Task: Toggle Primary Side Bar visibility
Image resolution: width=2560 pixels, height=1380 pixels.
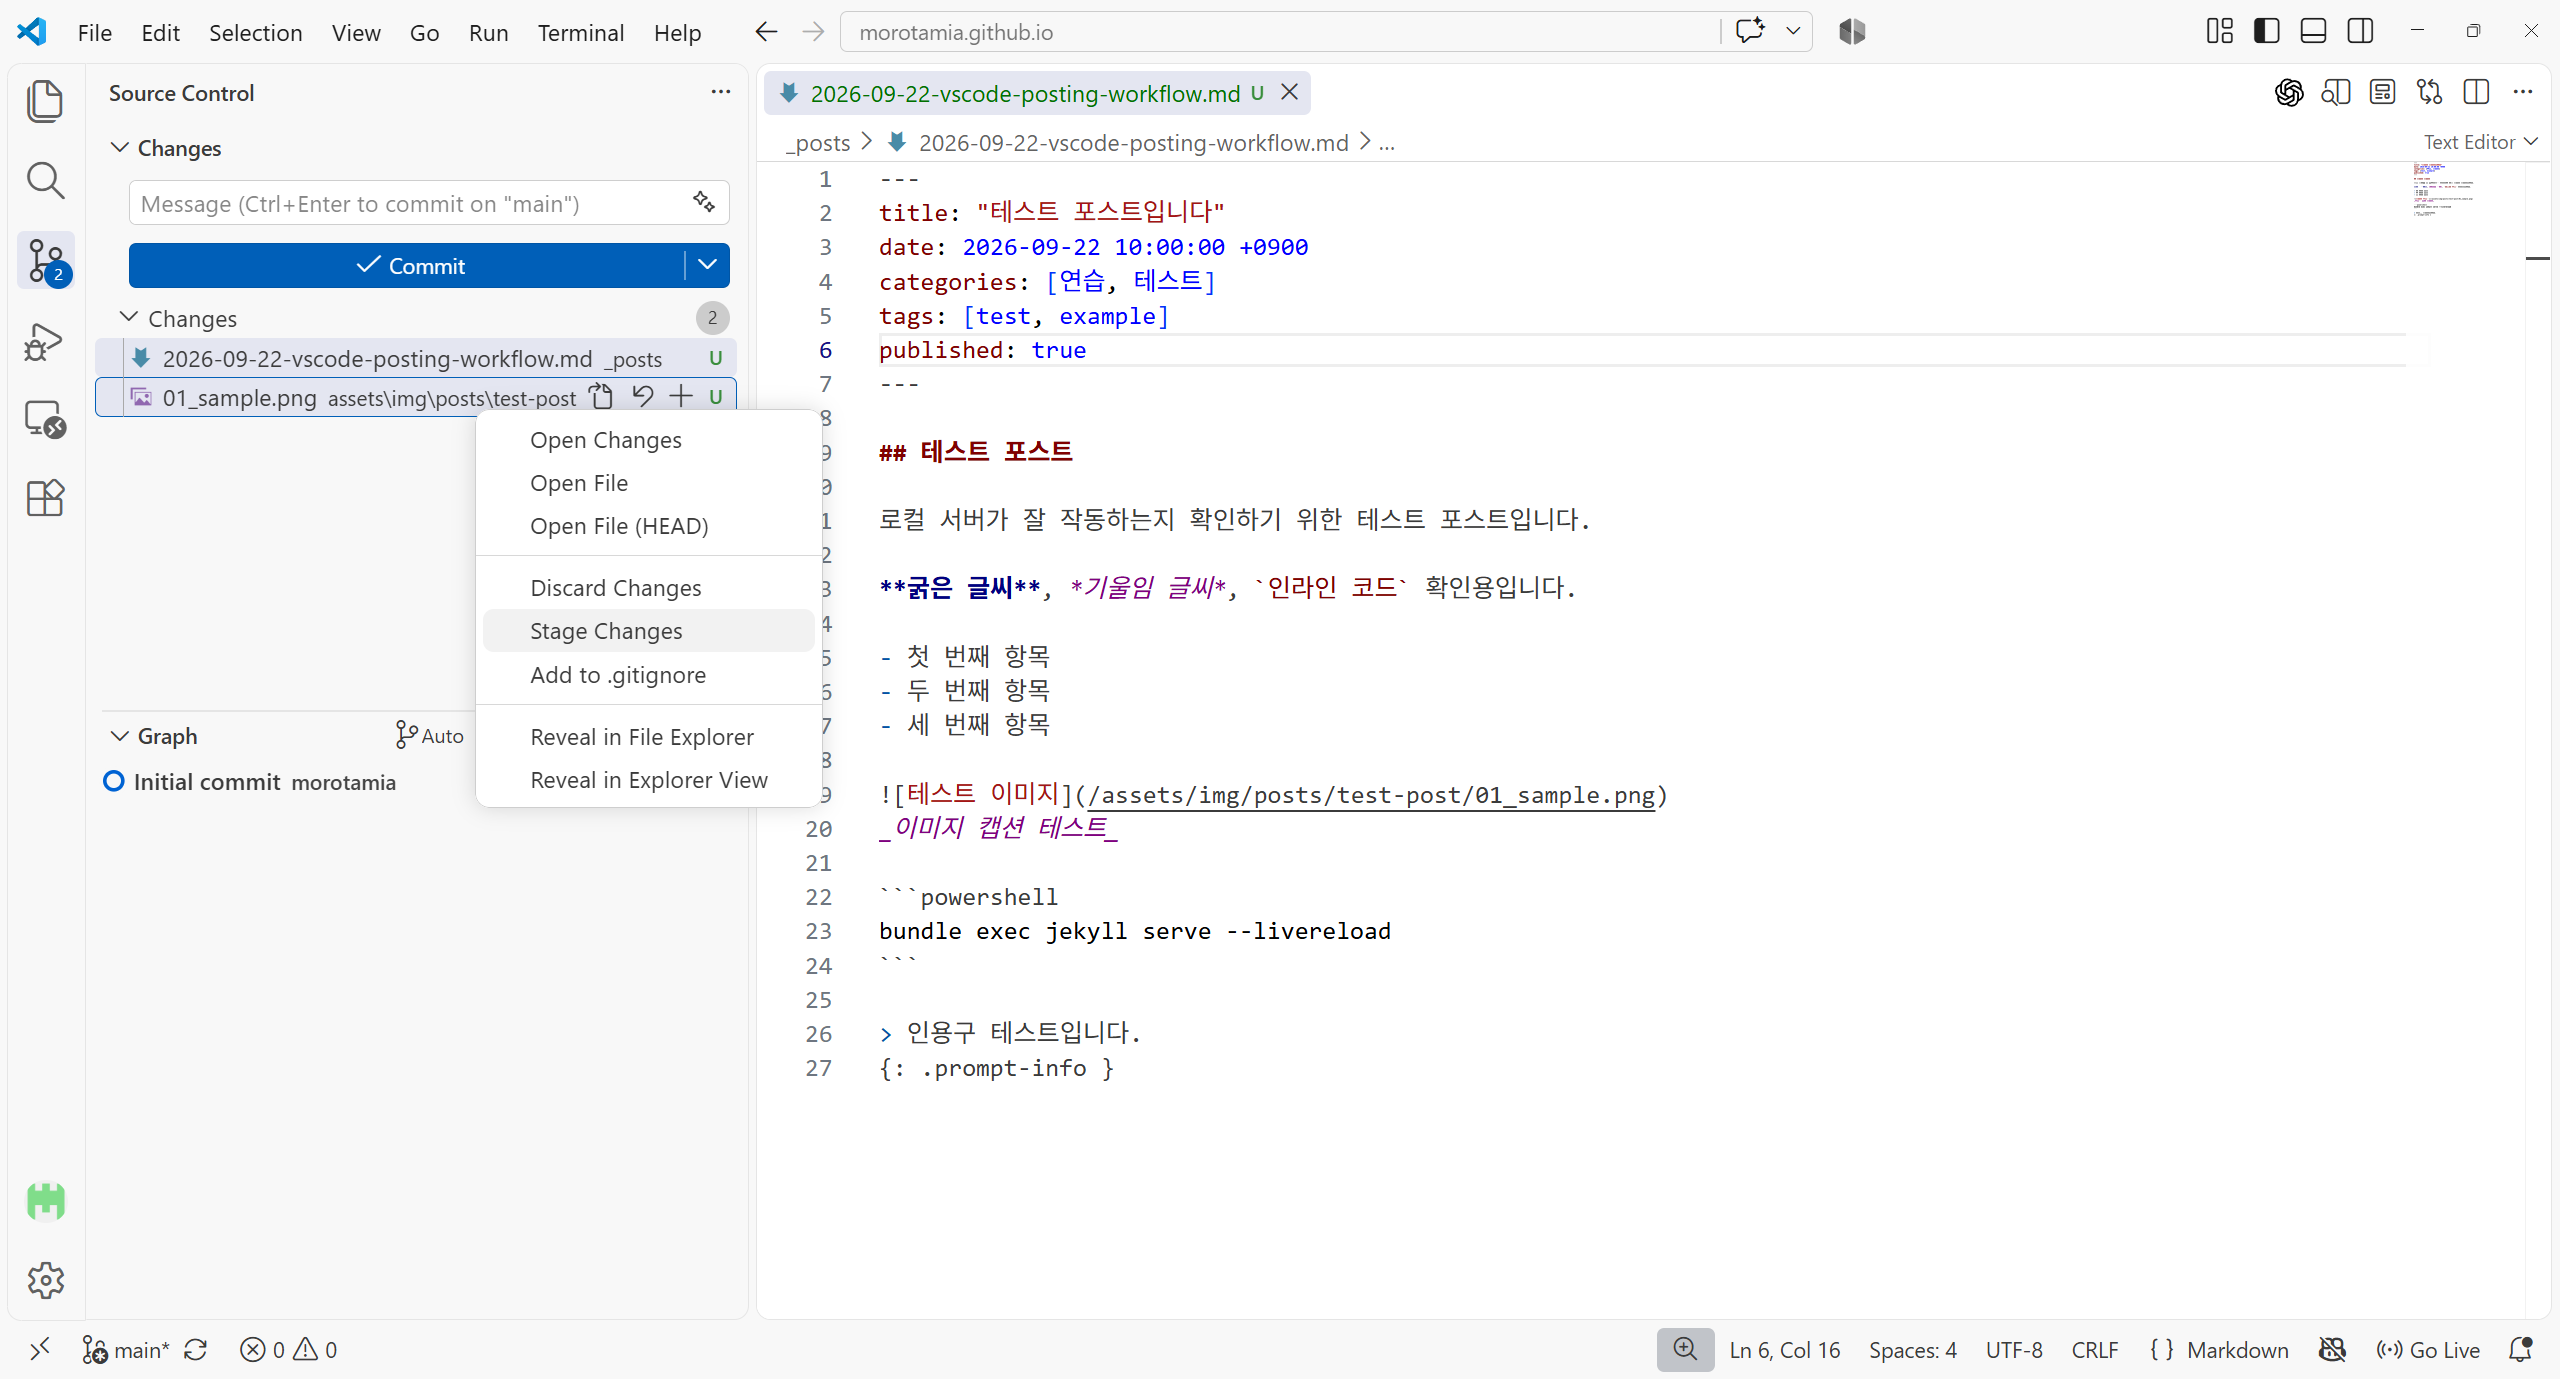Action: click(2267, 32)
